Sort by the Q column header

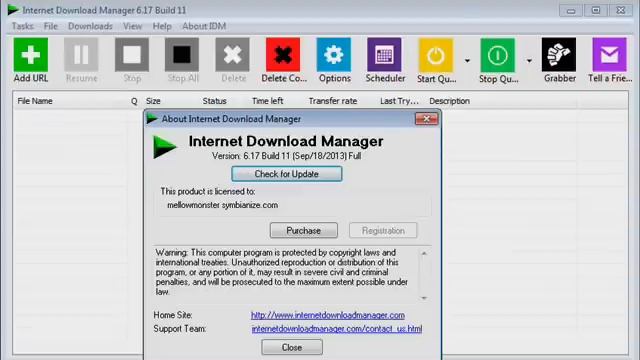pyautogui.click(x=134, y=101)
